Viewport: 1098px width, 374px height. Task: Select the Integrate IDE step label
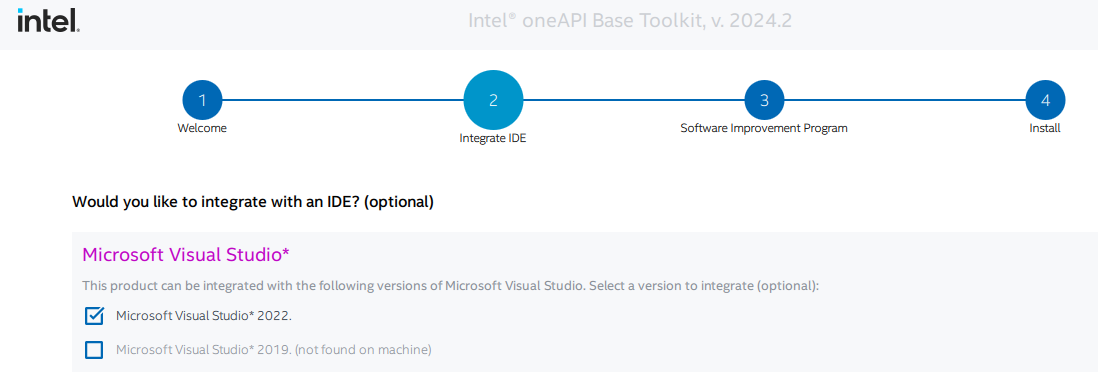tap(493, 139)
